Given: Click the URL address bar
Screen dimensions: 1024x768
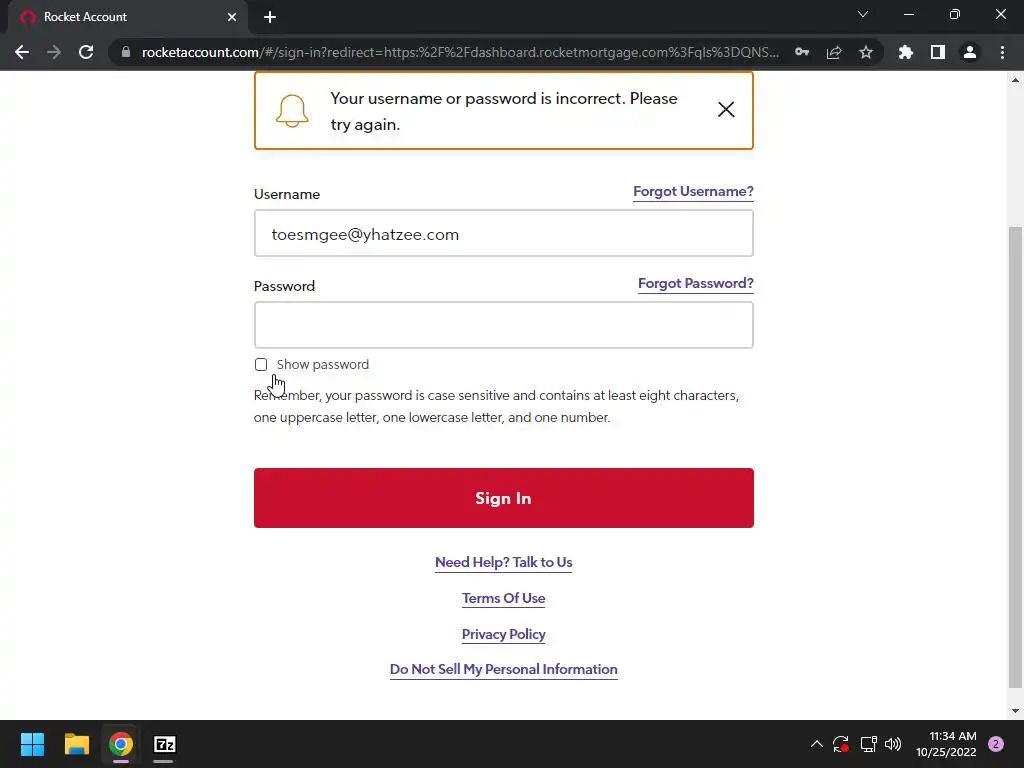Looking at the screenshot, I should 460,52.
